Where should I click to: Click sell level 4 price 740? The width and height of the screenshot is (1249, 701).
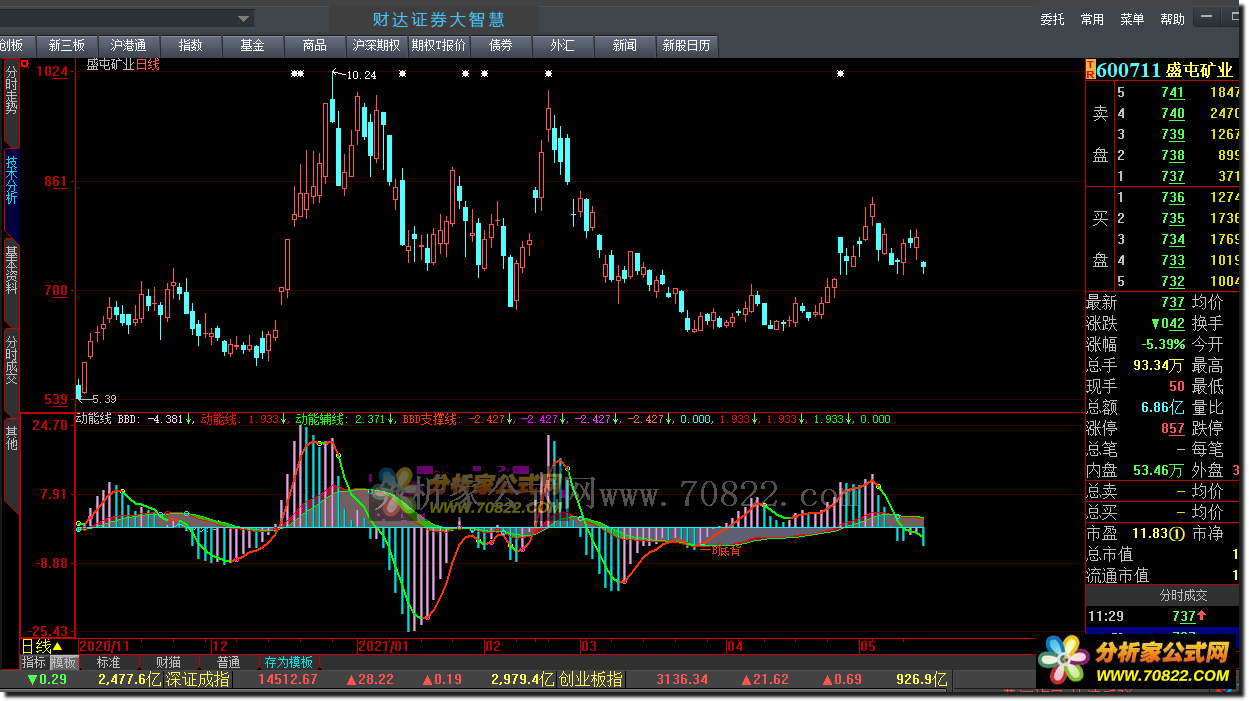coord(1173,113)
